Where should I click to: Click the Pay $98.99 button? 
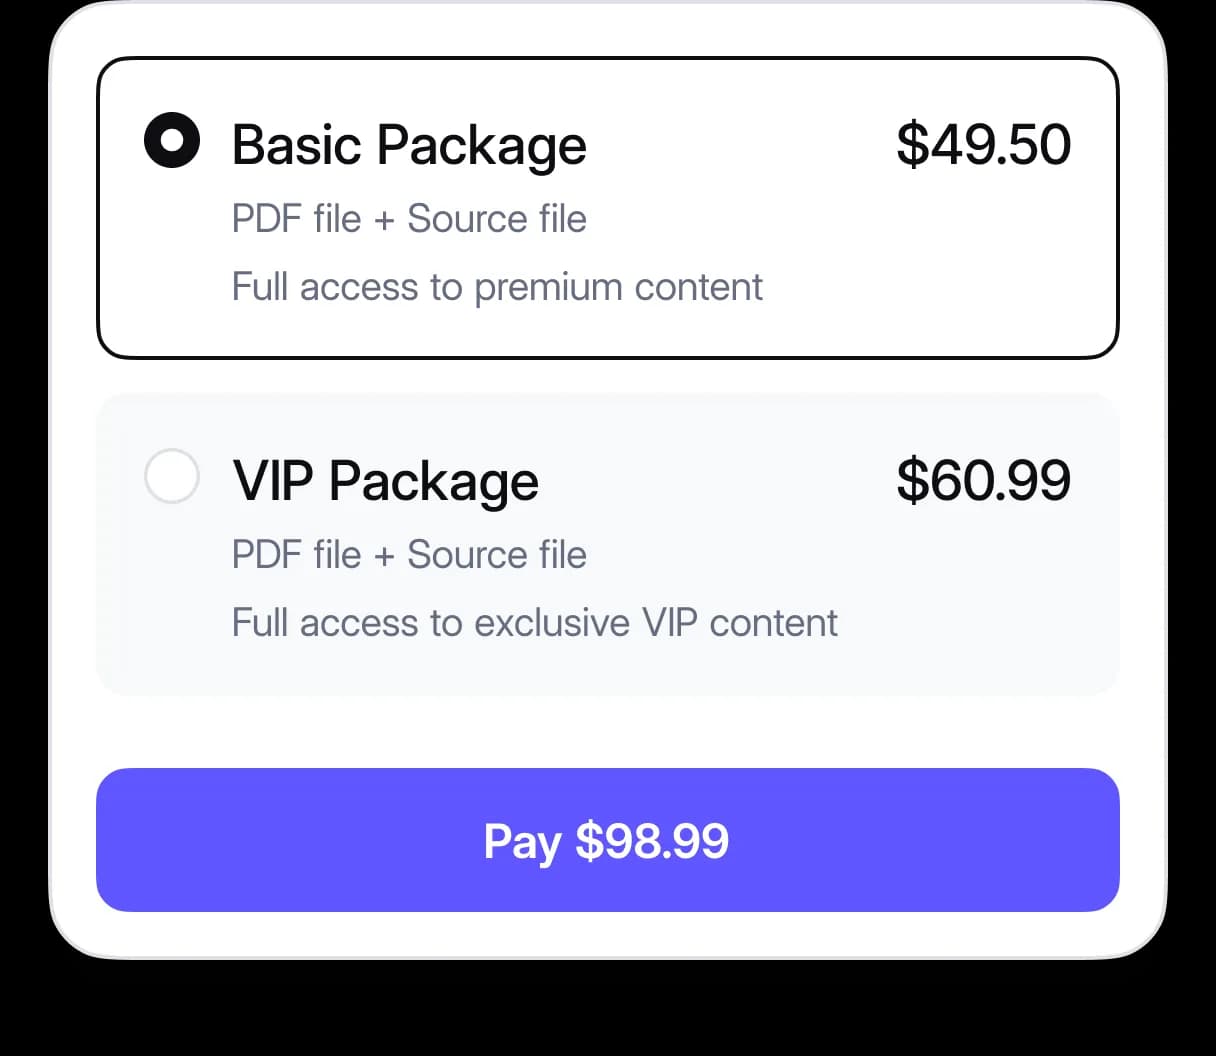(608, 840)
